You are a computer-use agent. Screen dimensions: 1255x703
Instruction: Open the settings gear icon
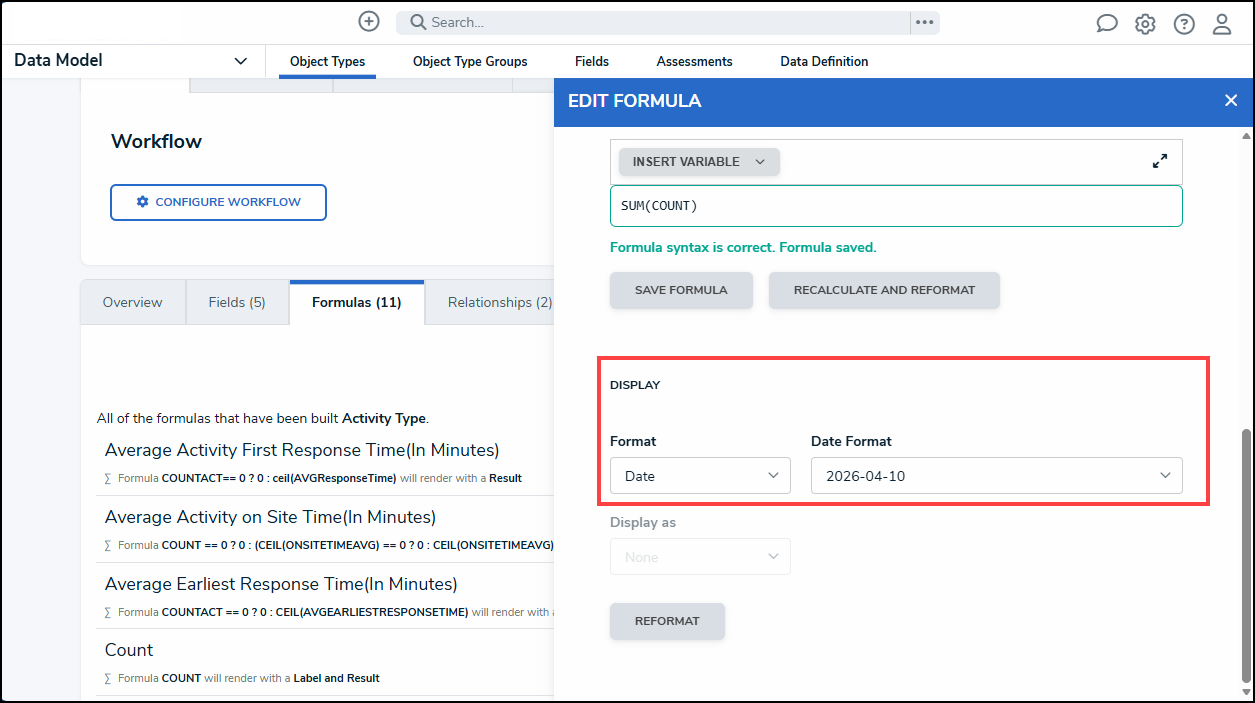pyautogui.click(x=1145, y=24)
